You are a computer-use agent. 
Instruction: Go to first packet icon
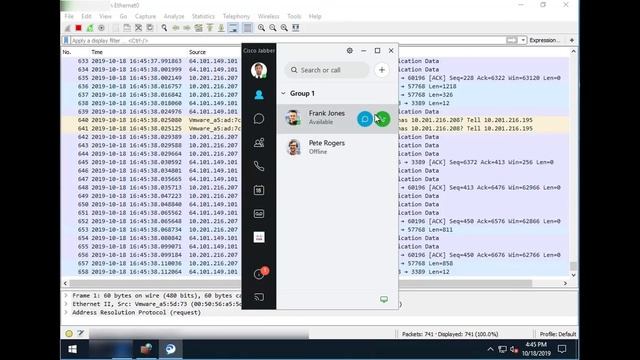(x=210, y=28)
